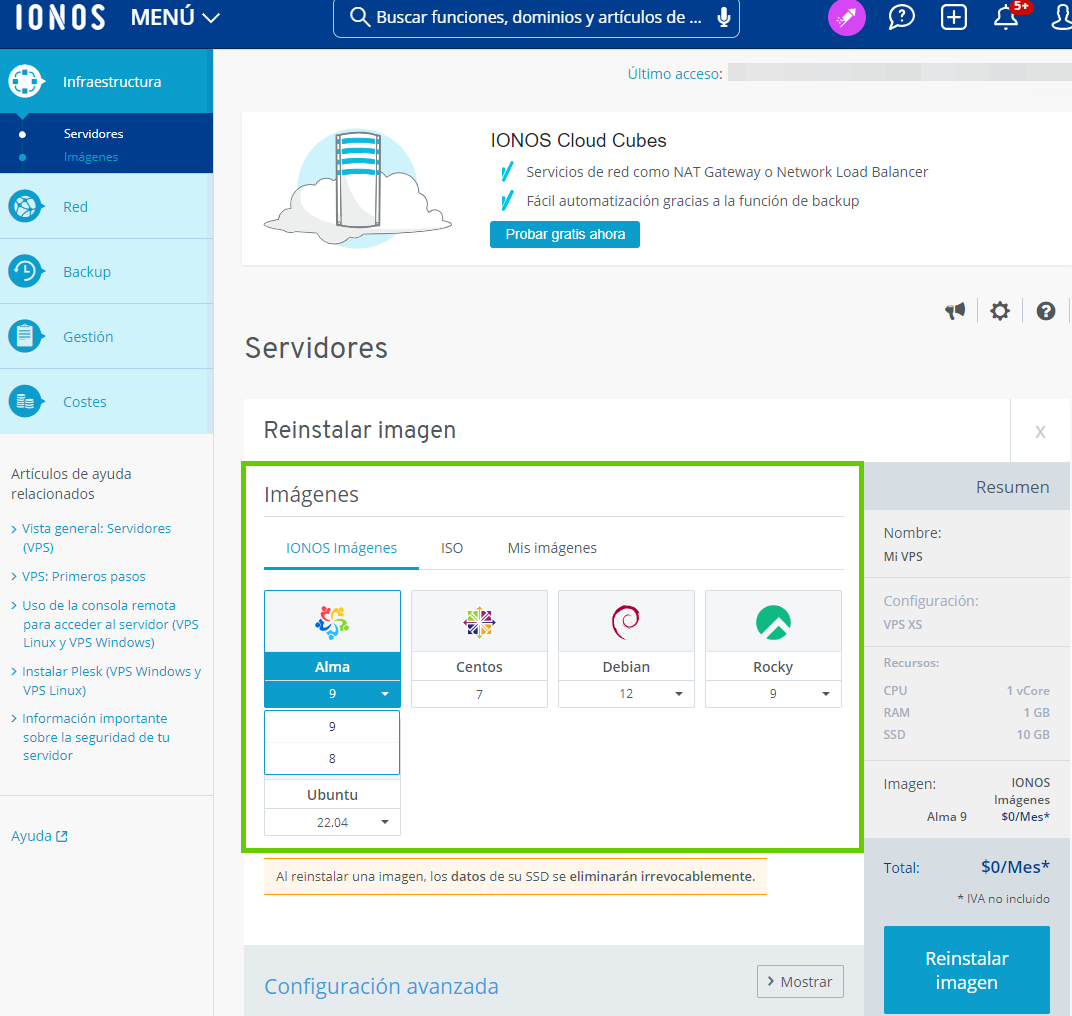Open 'Instalar Plesk' help link
This screenshot has height=1016, width=1072.
[x=111, y=681]
